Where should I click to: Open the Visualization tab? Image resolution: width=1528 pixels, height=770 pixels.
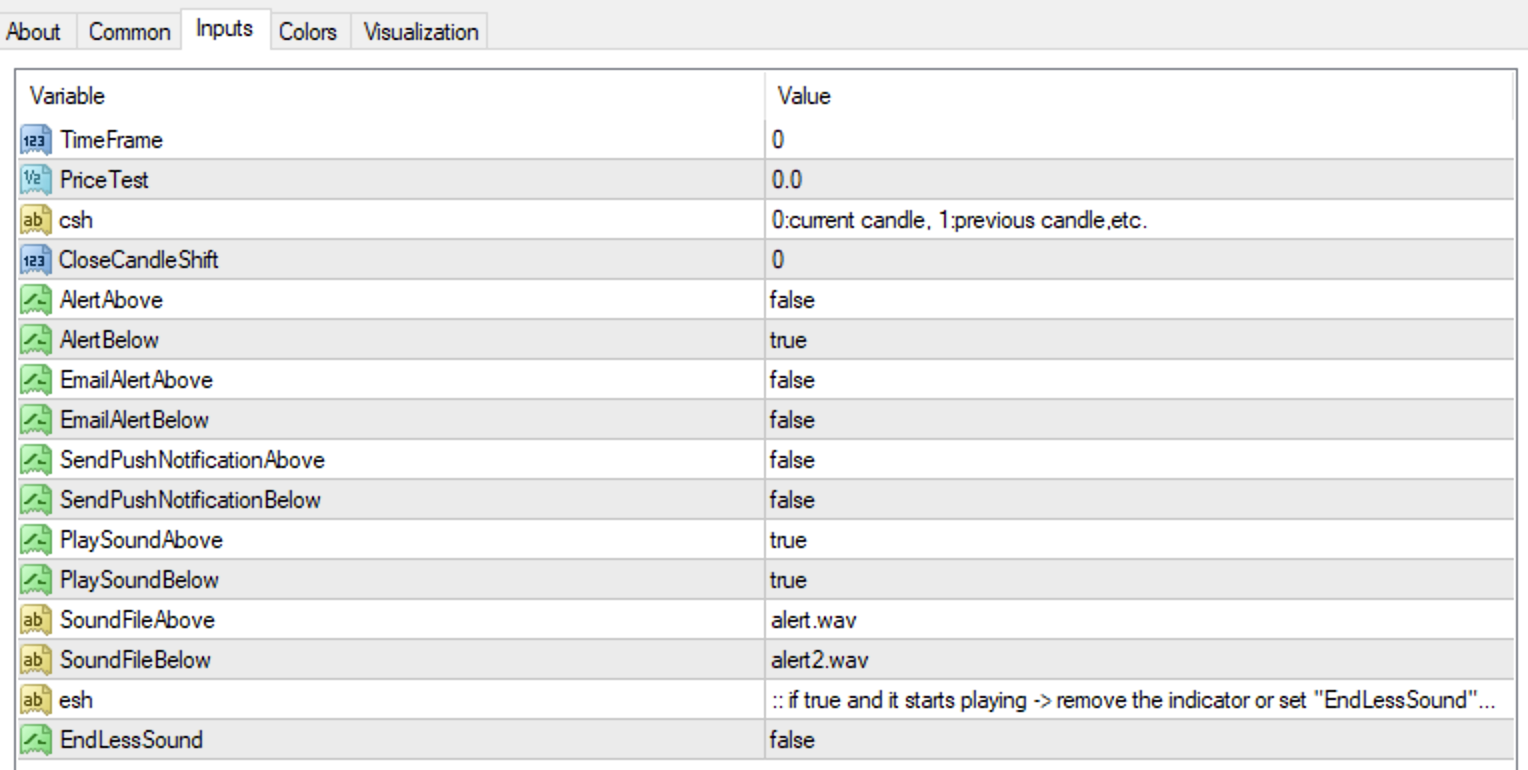[421, 32]
